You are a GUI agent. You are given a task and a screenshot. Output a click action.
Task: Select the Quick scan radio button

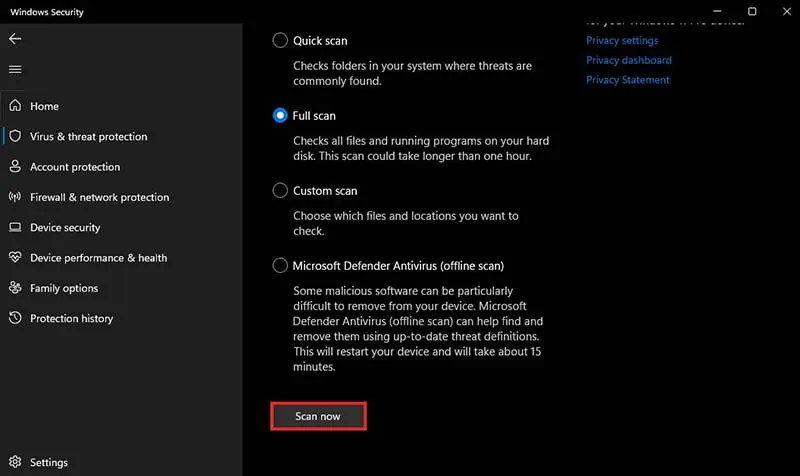[x=280, y=40]
